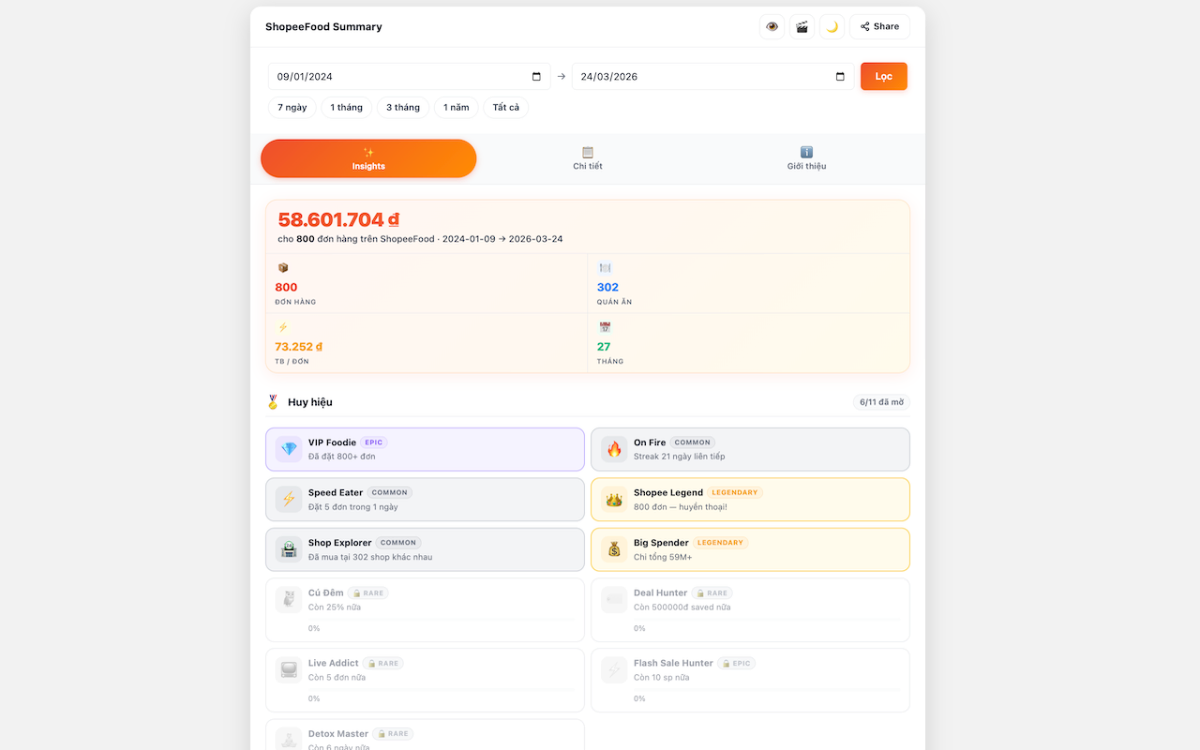Screen dimensions: 1200x750
Task: Select the 1 tháng quick range
Action: 347,108
